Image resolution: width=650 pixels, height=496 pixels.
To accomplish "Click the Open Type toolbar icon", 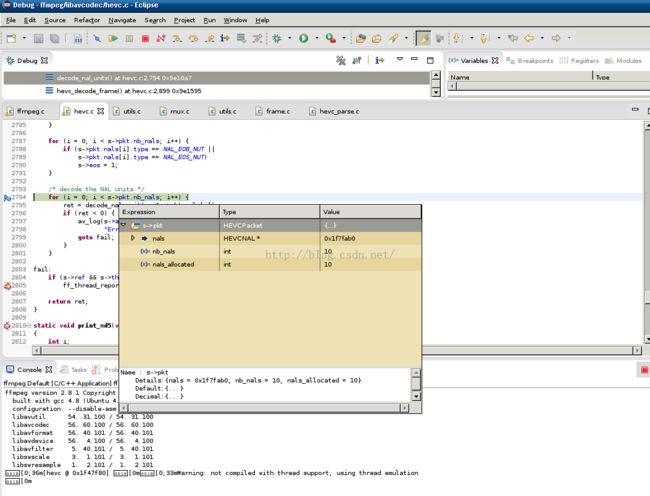I will click(x=361, y=39).
